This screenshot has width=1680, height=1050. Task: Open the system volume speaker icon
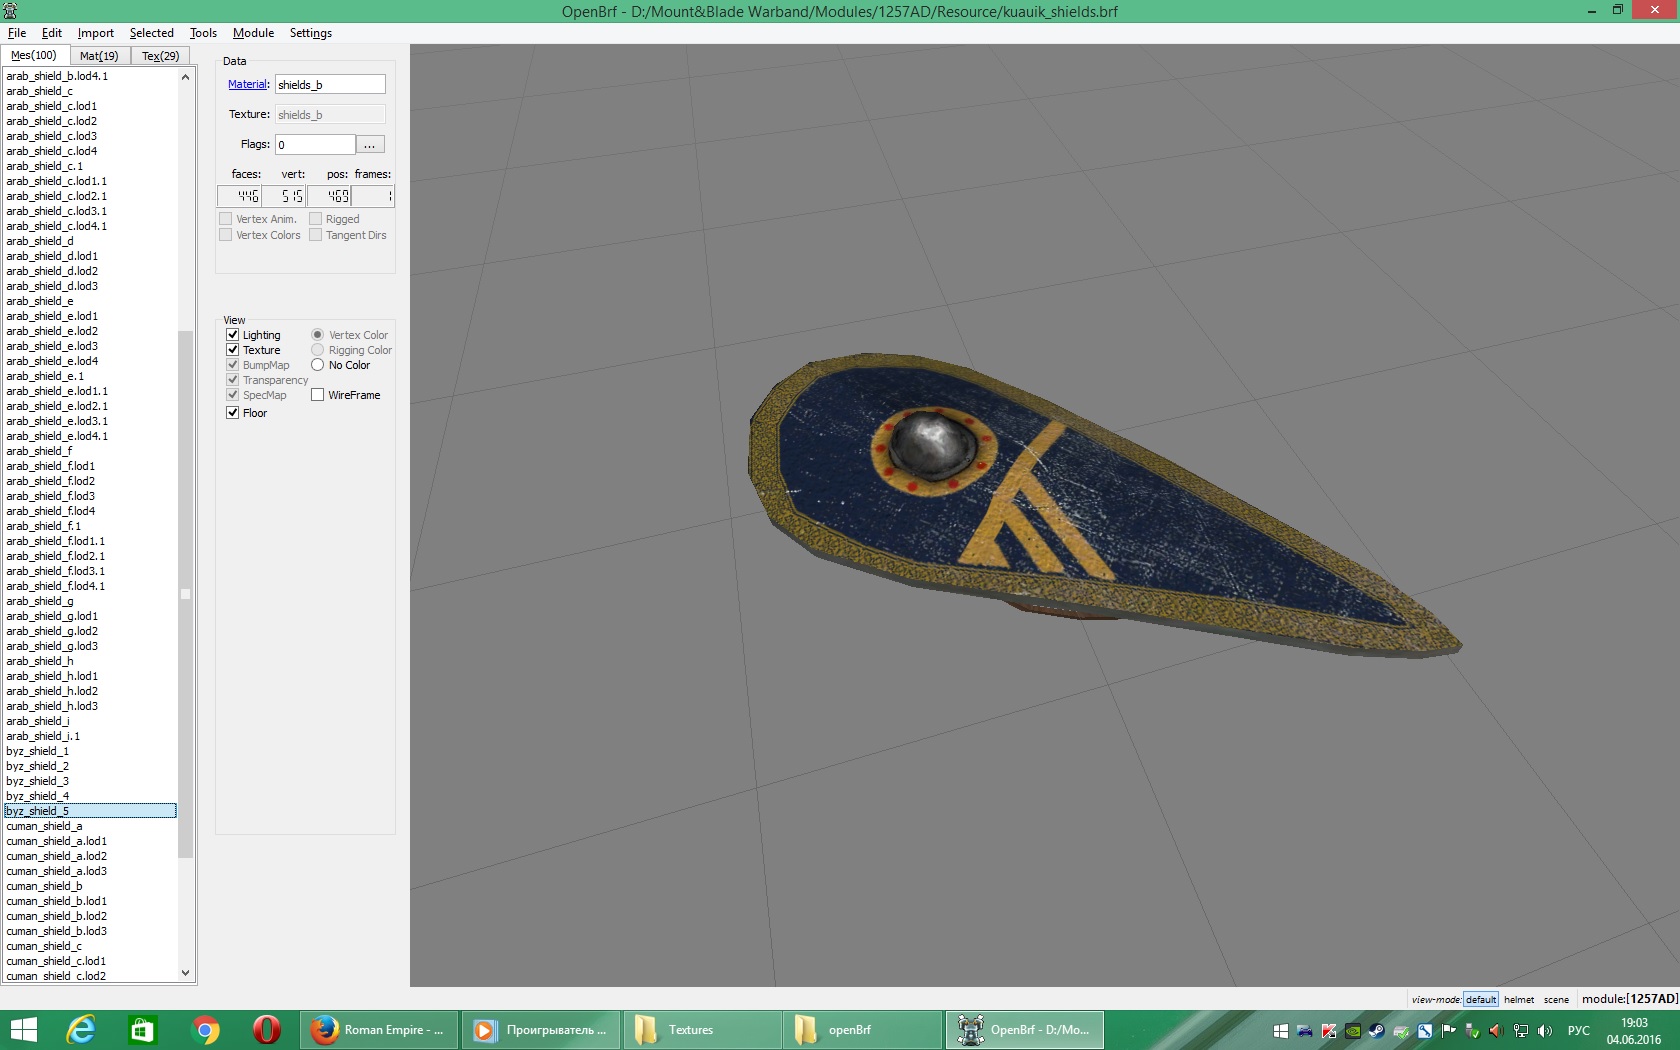click(x=1545, y=1031)
